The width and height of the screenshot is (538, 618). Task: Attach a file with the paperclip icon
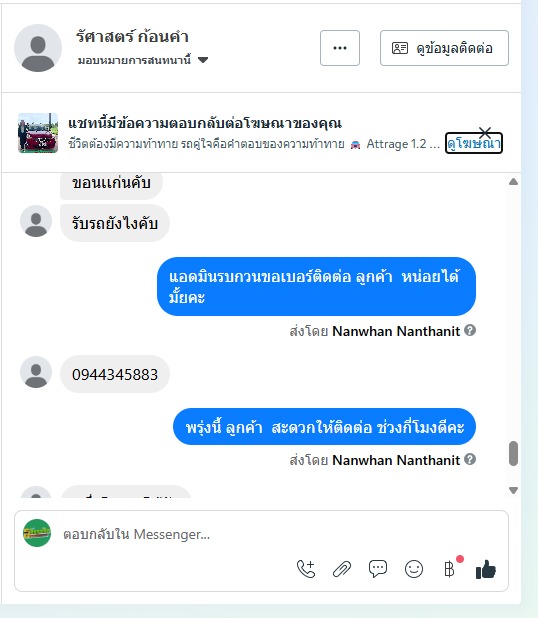tap(342, 569)
